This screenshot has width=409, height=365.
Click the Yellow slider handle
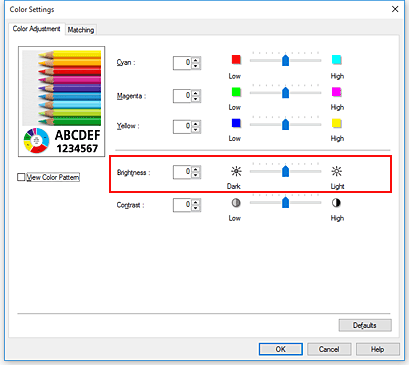pos(285,124)
